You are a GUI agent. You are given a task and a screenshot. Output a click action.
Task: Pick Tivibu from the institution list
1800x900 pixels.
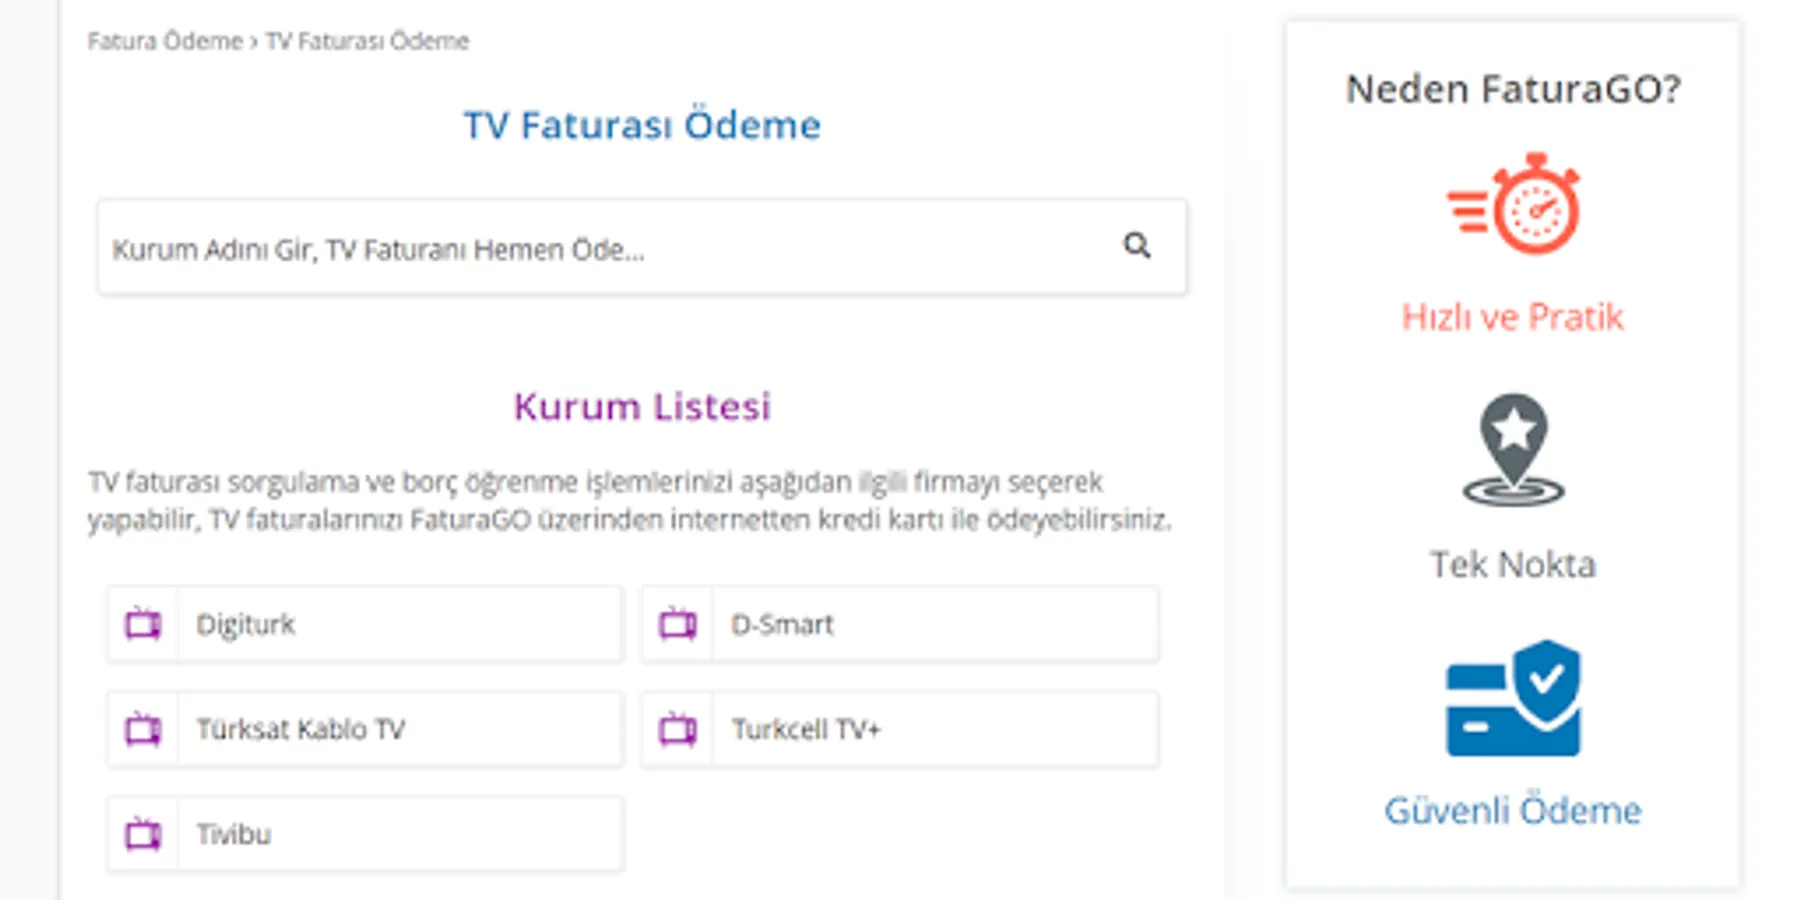tap(366, 834)
